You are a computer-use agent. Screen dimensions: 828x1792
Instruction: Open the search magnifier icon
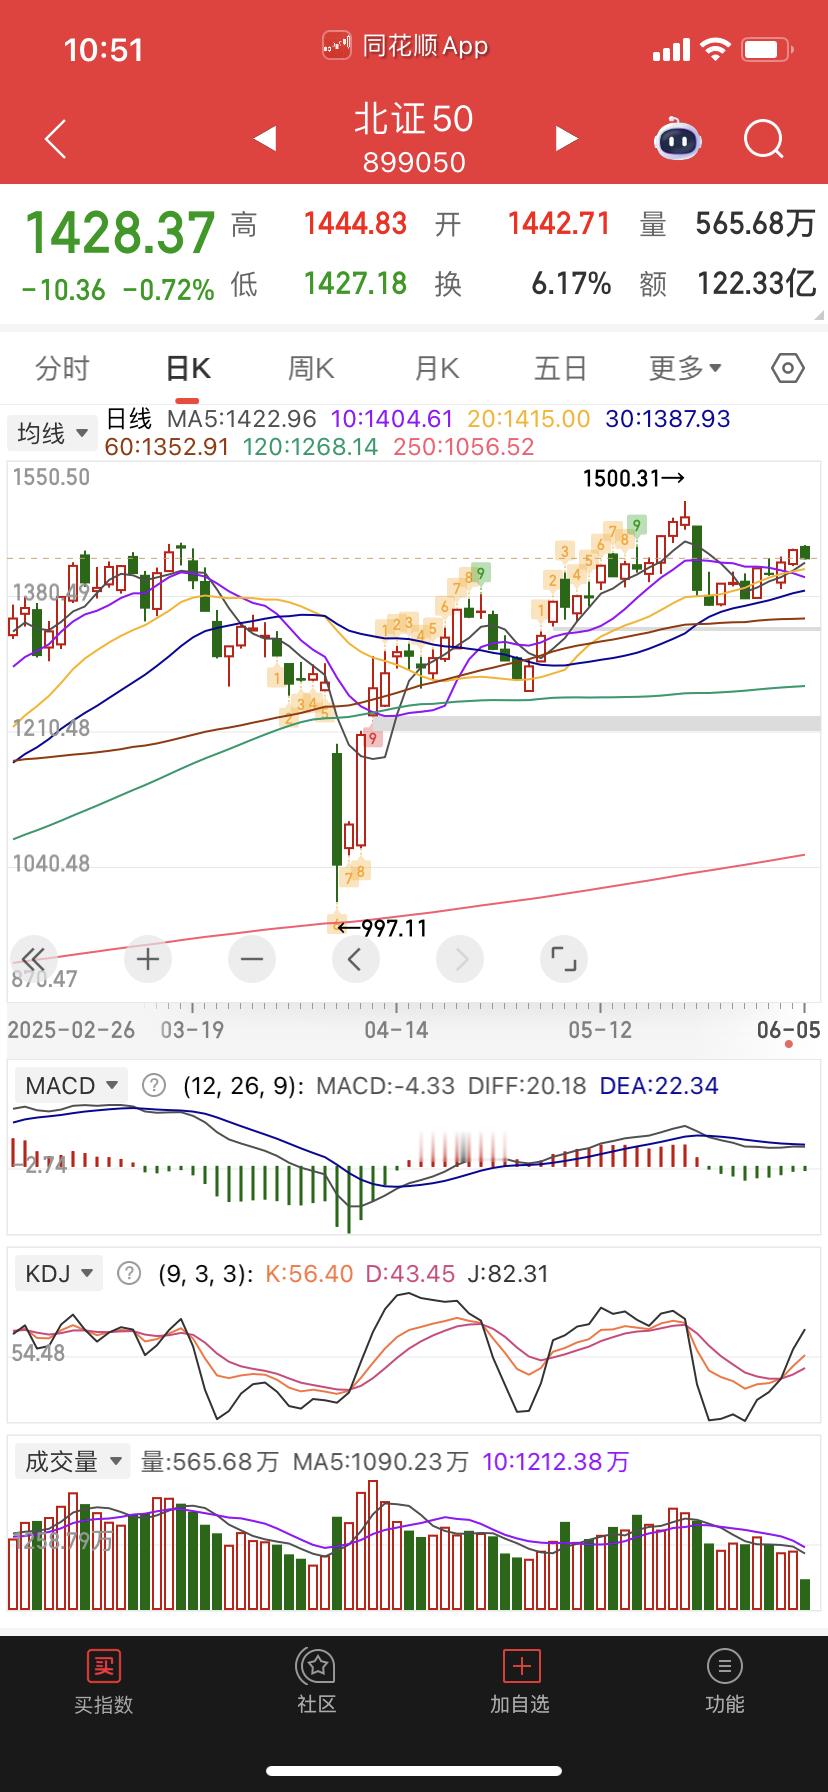point(765,139)
